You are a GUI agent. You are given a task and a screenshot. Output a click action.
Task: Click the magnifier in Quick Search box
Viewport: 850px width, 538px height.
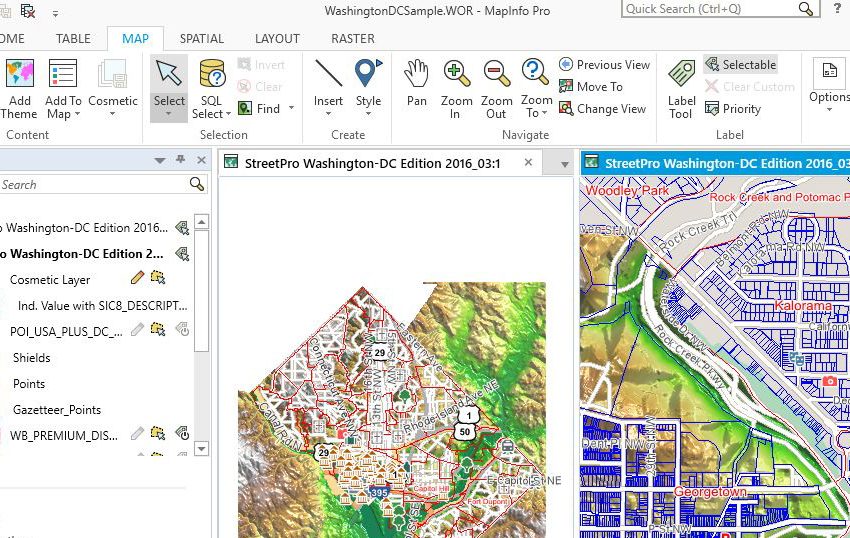pyautogui.click(x=806, y=9)
